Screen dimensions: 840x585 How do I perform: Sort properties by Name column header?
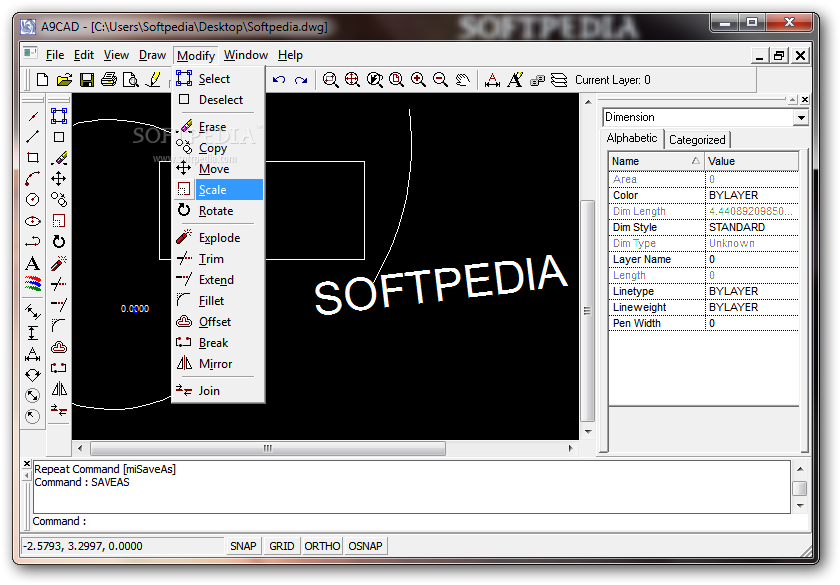tap(656, 161)
